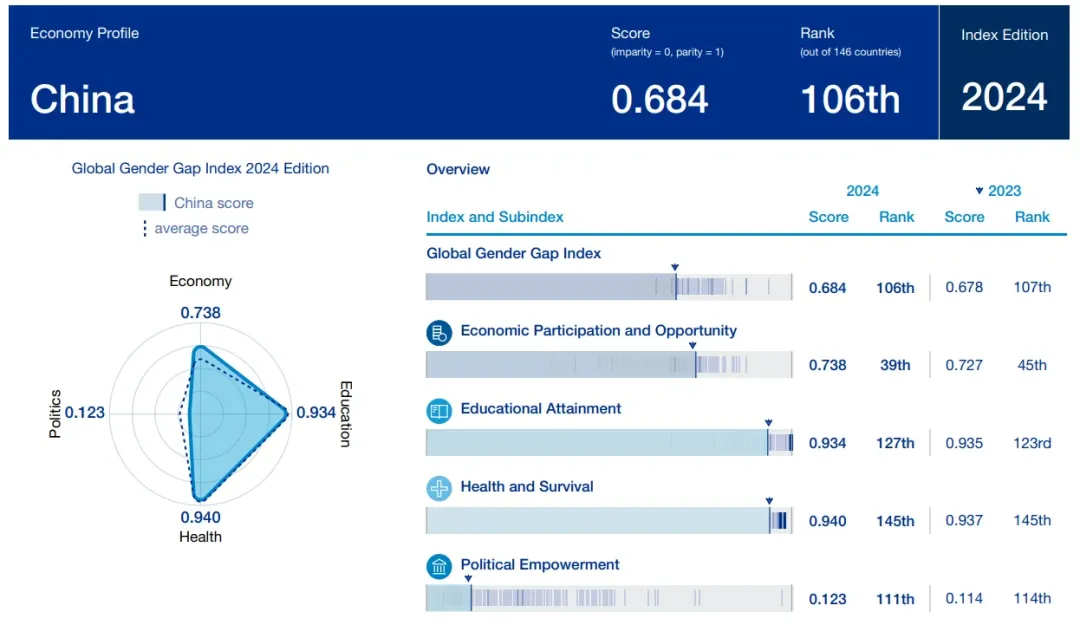Click the Educational Attainment icon
The height and width of the screenshot is (625, 1080).
pyautogui.click(x=439, y=410)
